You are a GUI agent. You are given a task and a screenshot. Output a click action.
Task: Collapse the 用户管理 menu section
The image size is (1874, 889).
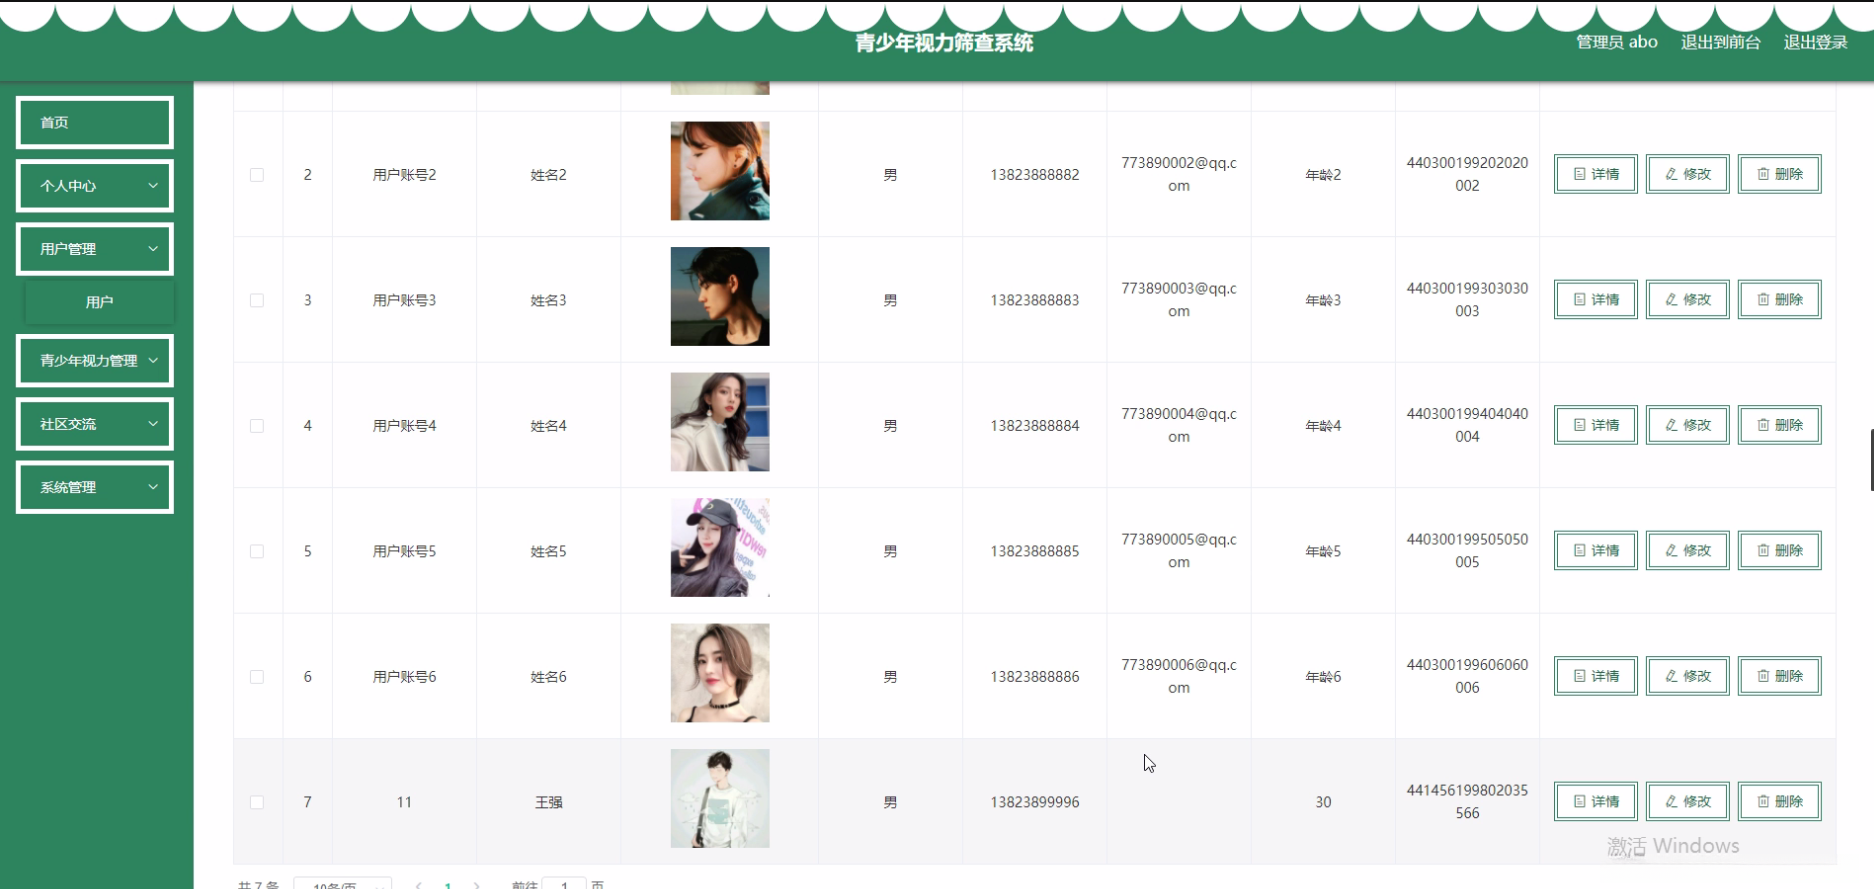click(95, 249)
